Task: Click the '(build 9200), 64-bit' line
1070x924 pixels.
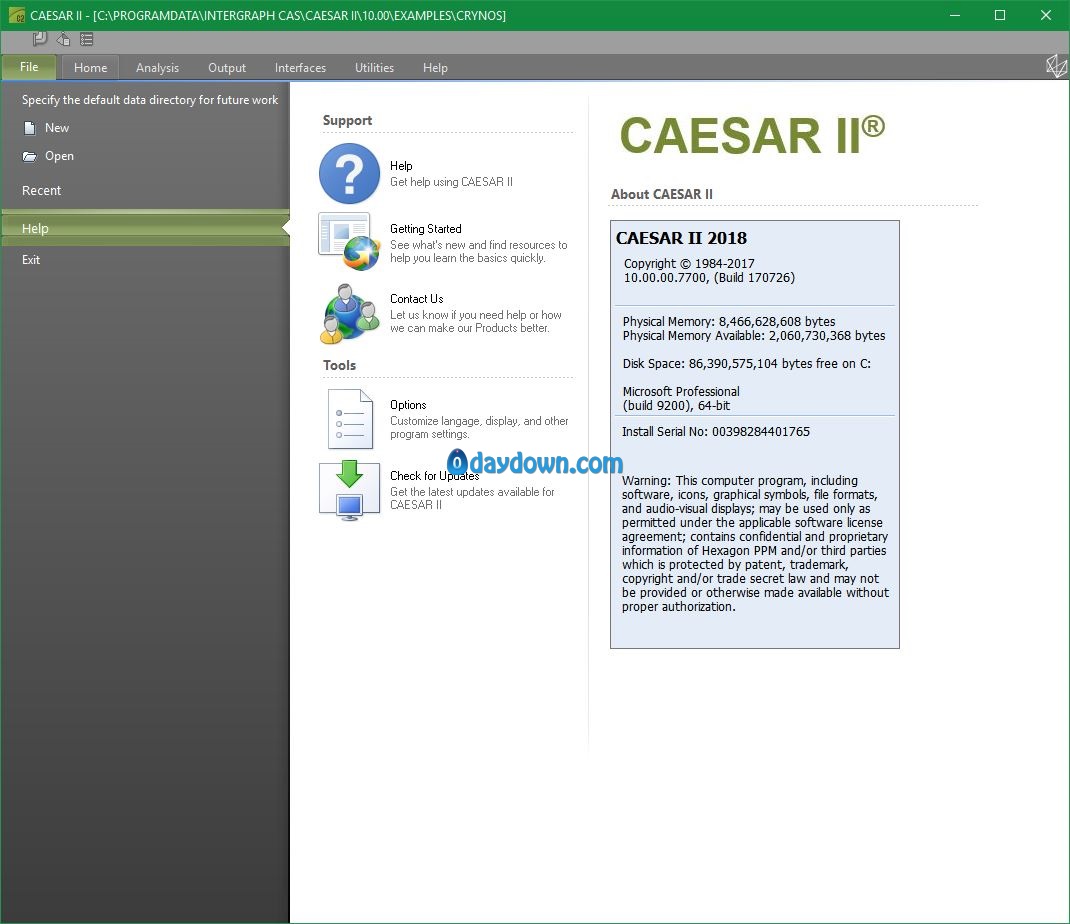Action: coord(676,406)
